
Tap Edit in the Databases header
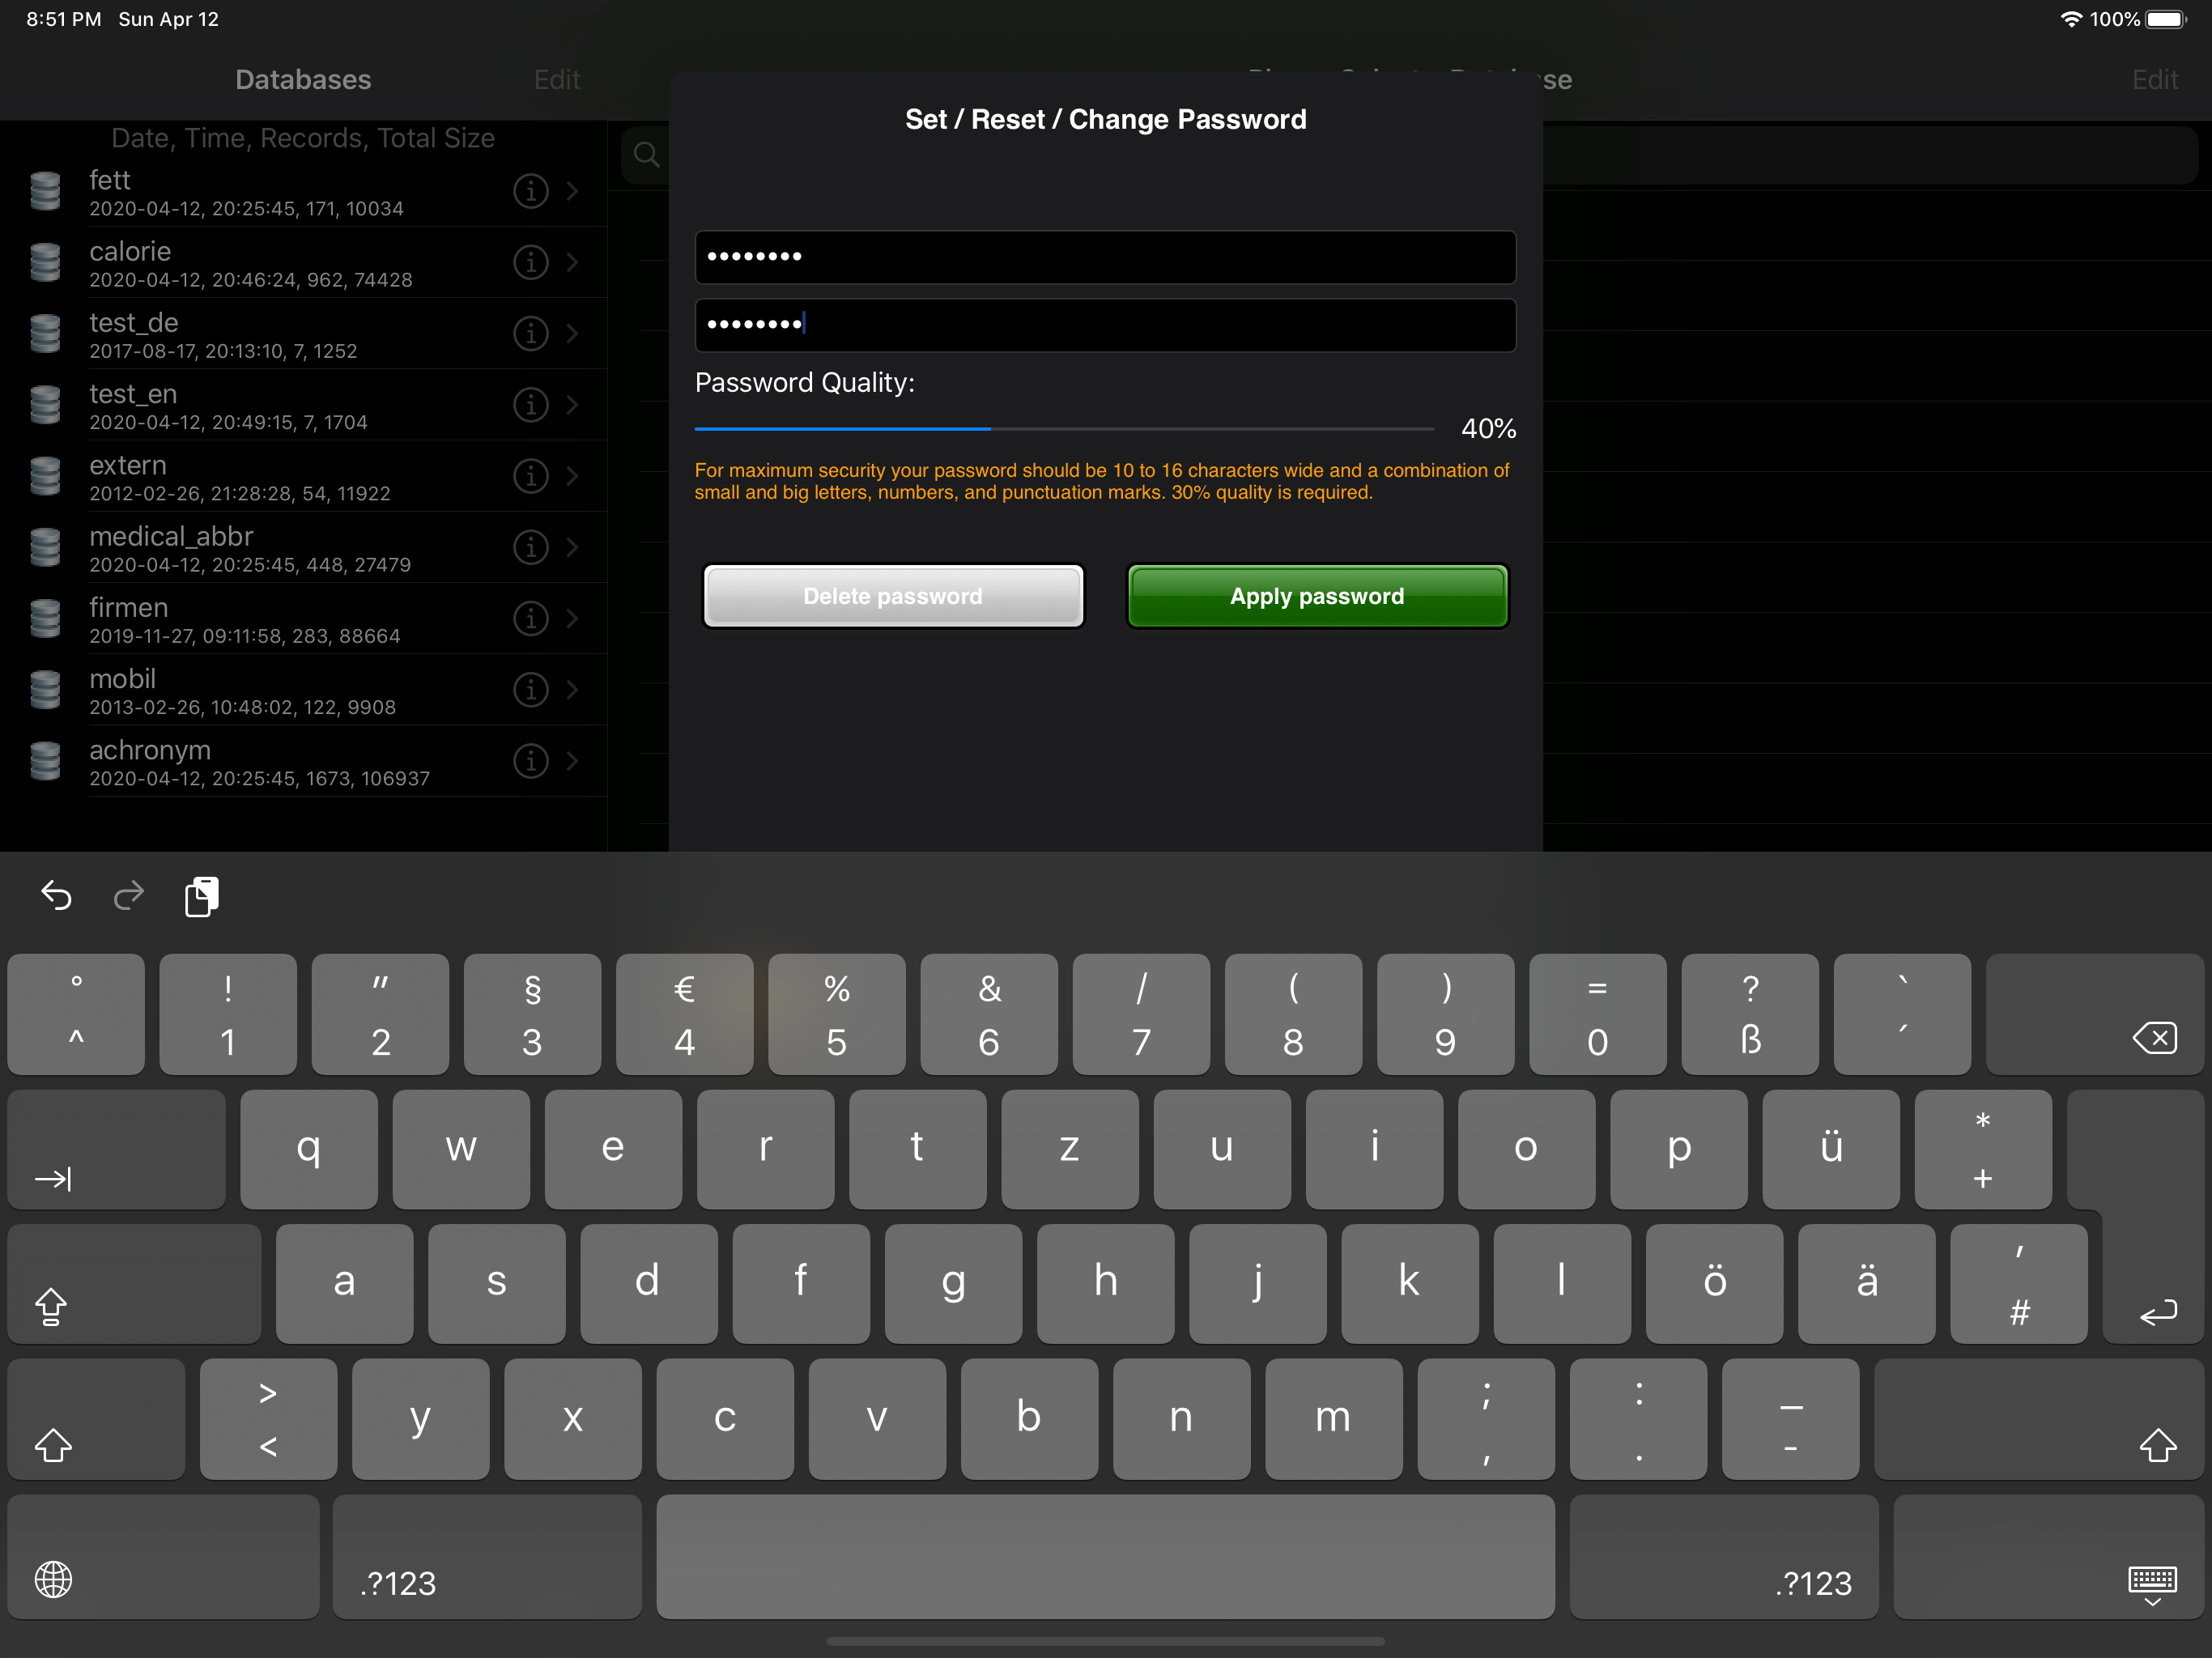[x=557, y=80]
